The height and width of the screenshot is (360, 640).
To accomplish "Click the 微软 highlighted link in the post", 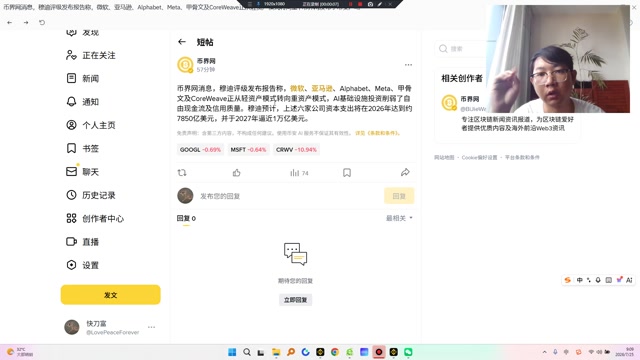I will (x=297, y=88).
